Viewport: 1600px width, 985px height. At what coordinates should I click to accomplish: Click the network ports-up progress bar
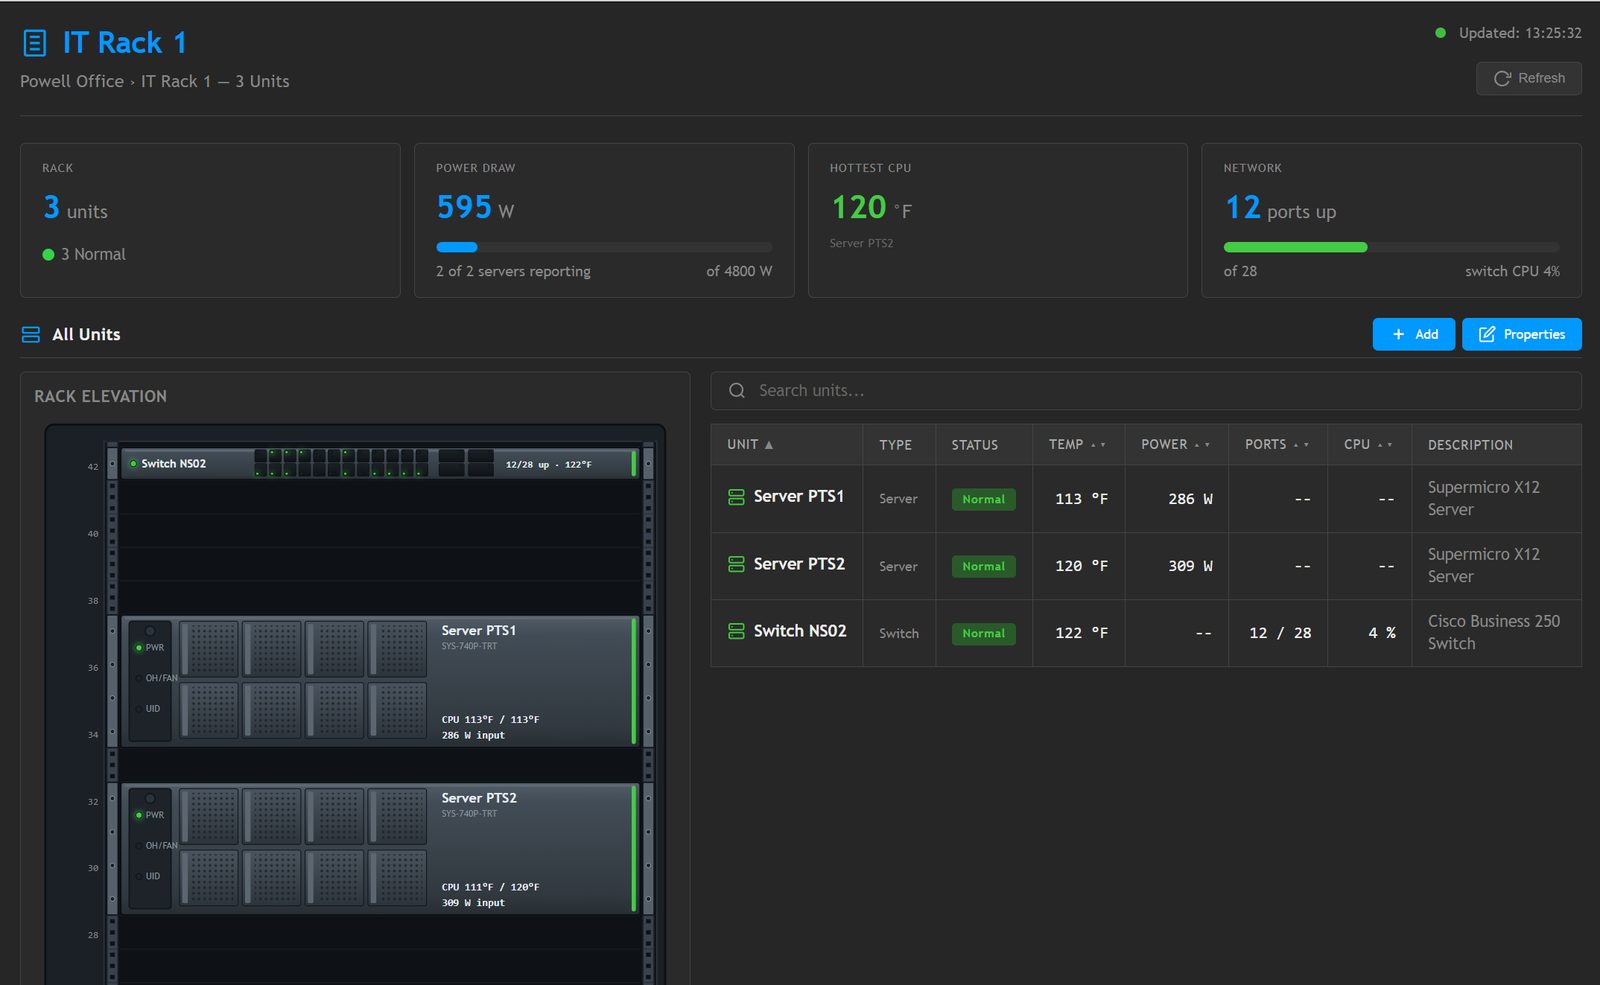pos(1391,247)
